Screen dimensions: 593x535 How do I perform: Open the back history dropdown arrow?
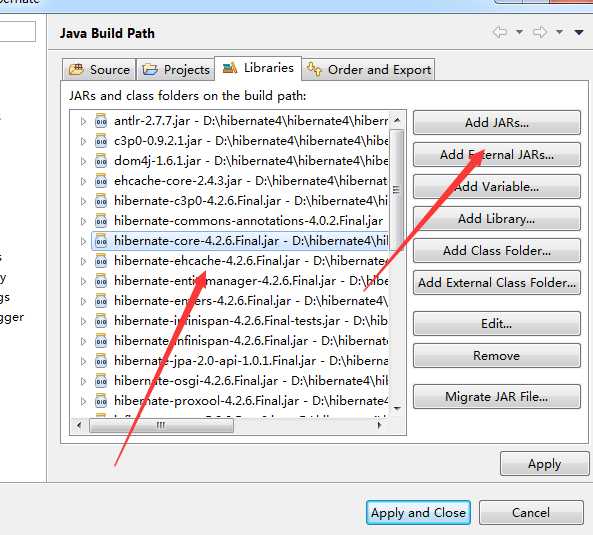pyautogui.click(x=520, y=32)
